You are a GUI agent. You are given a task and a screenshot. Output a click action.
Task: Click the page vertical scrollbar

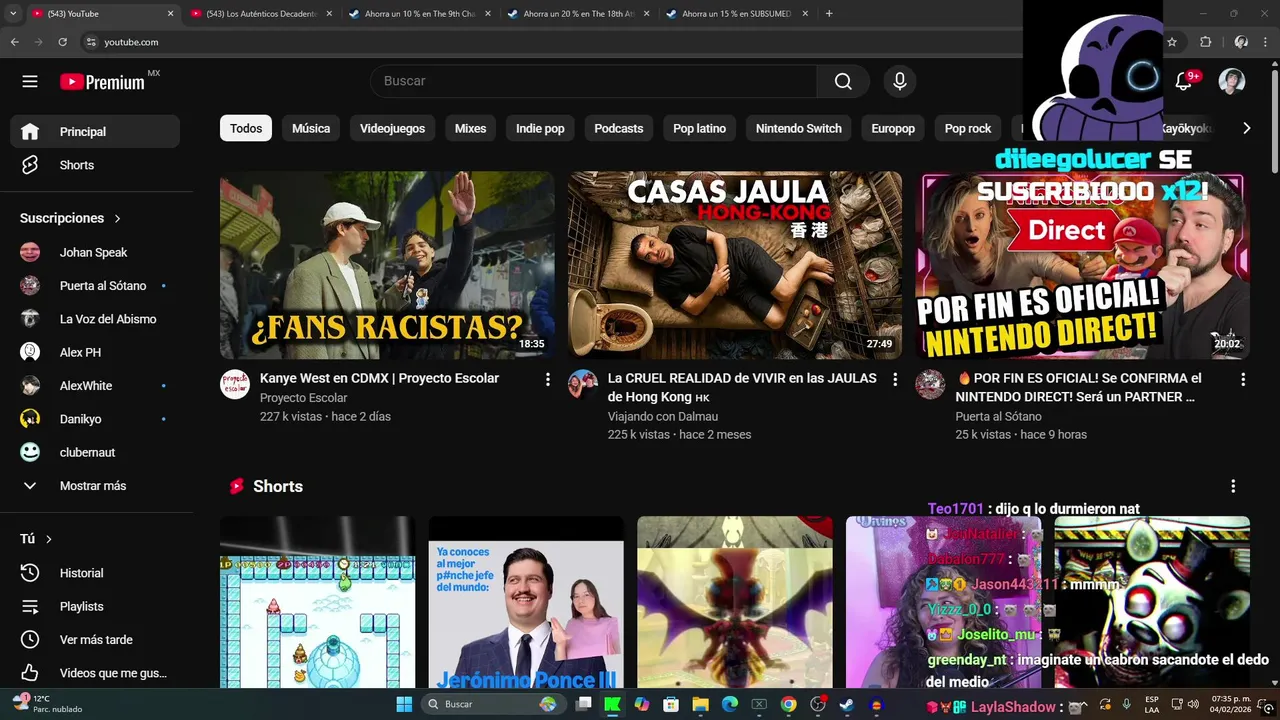[x=1274, y=120]
